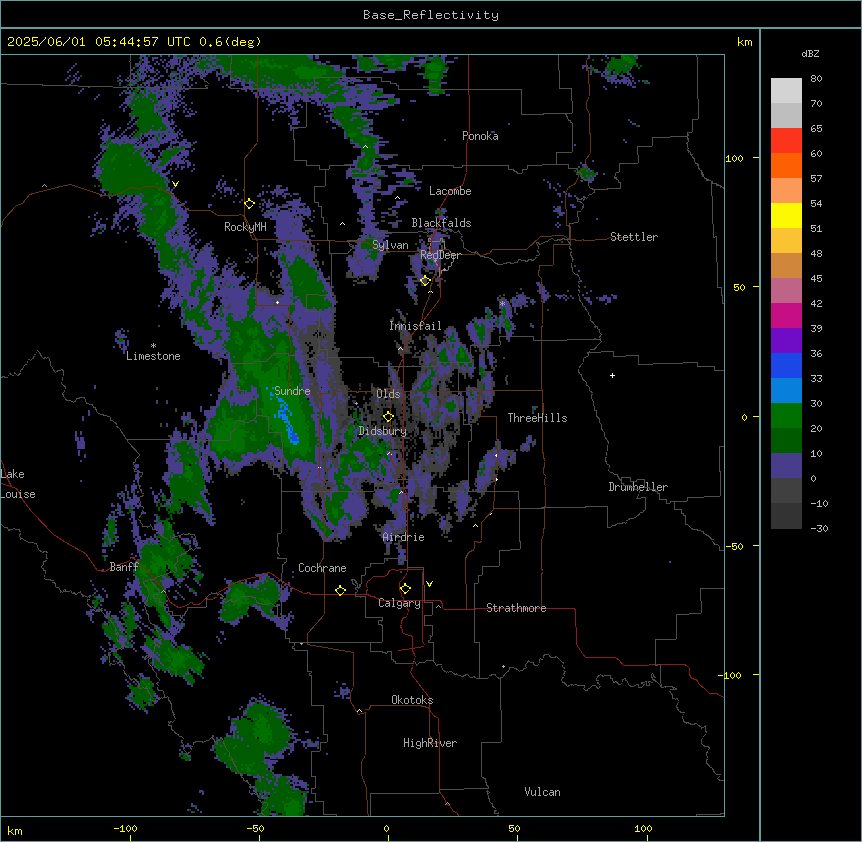
Task: Click the ThreeHills label
Action: (x=537, y=418)
